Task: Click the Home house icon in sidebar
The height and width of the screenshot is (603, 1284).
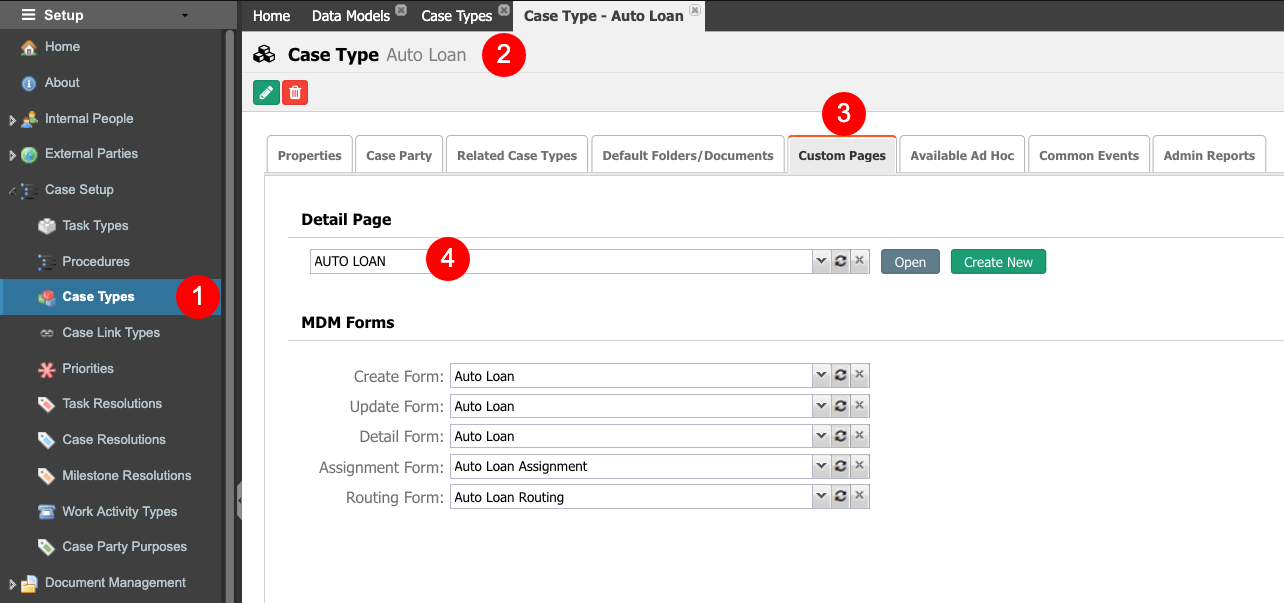Action: pos(29,47)
